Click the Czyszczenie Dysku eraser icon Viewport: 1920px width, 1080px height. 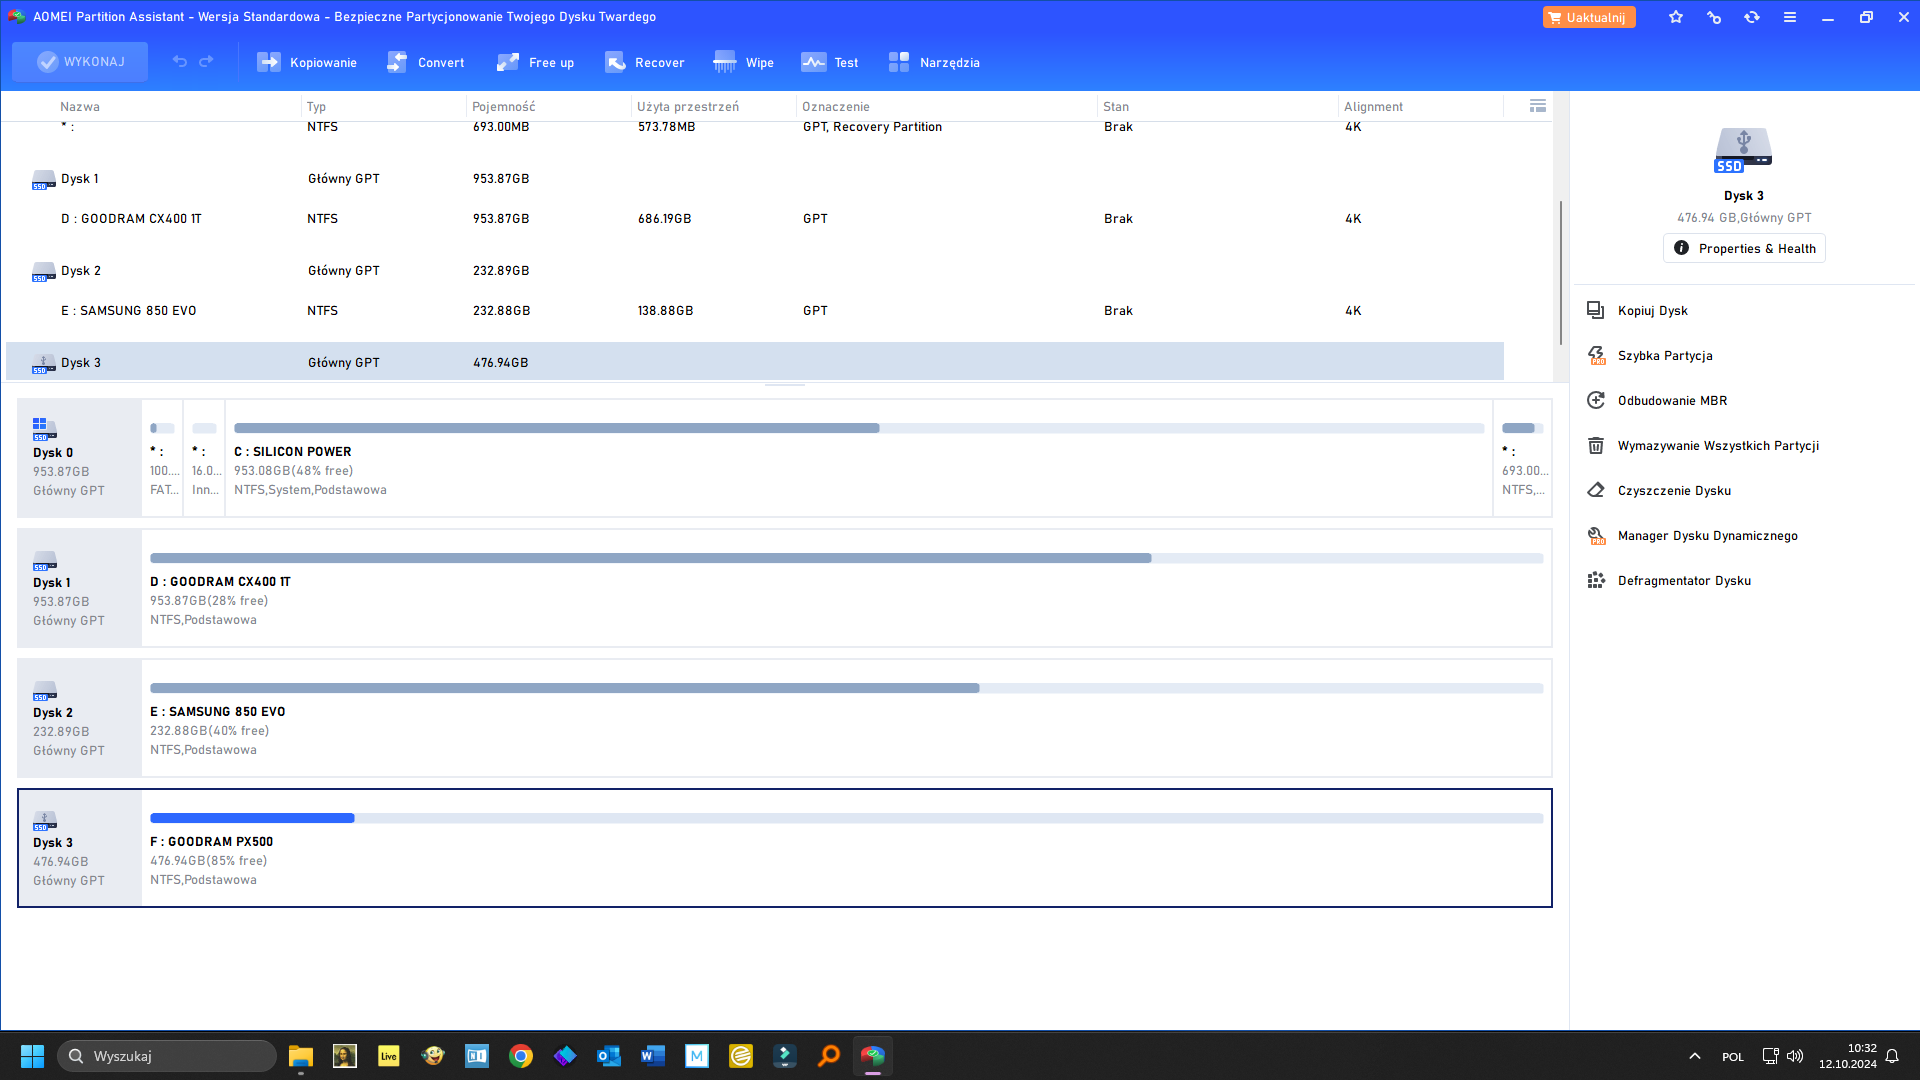[x=1596, y=491]
